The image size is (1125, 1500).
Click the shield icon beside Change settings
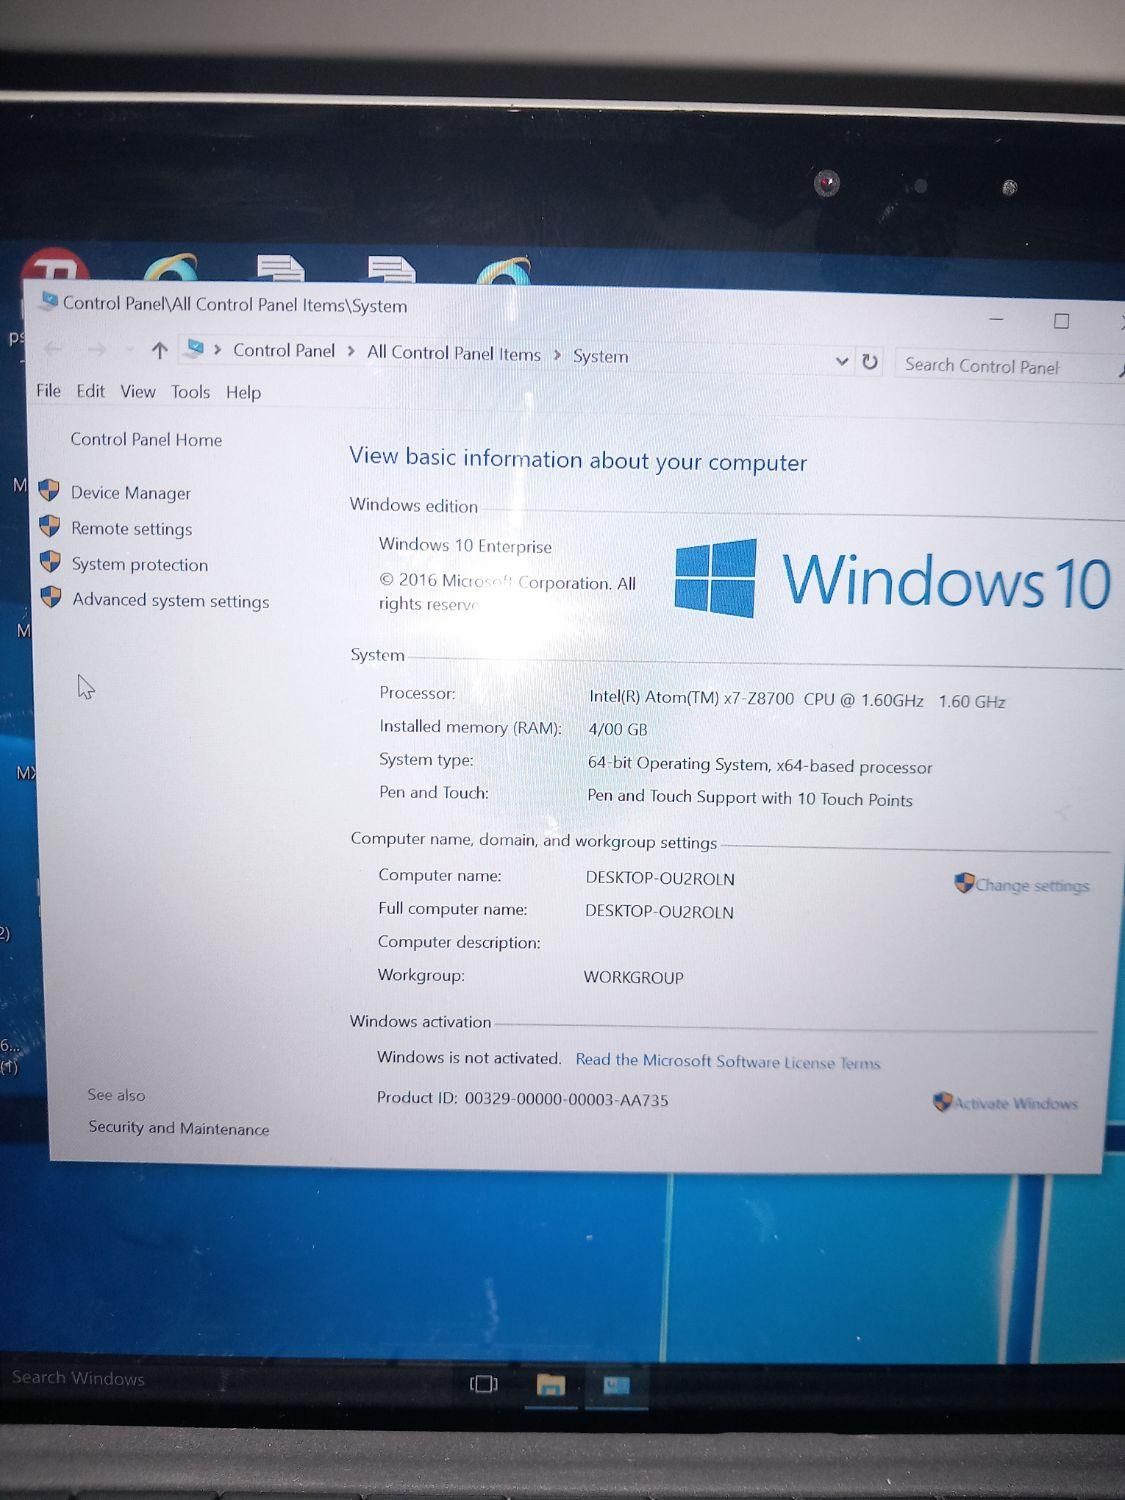click(963, 883)
